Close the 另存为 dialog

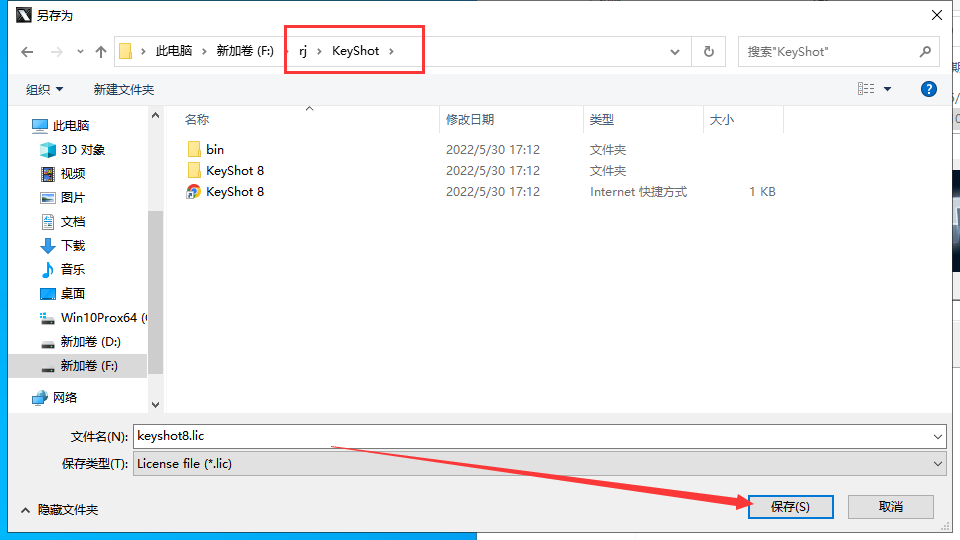tap(937, 15)
